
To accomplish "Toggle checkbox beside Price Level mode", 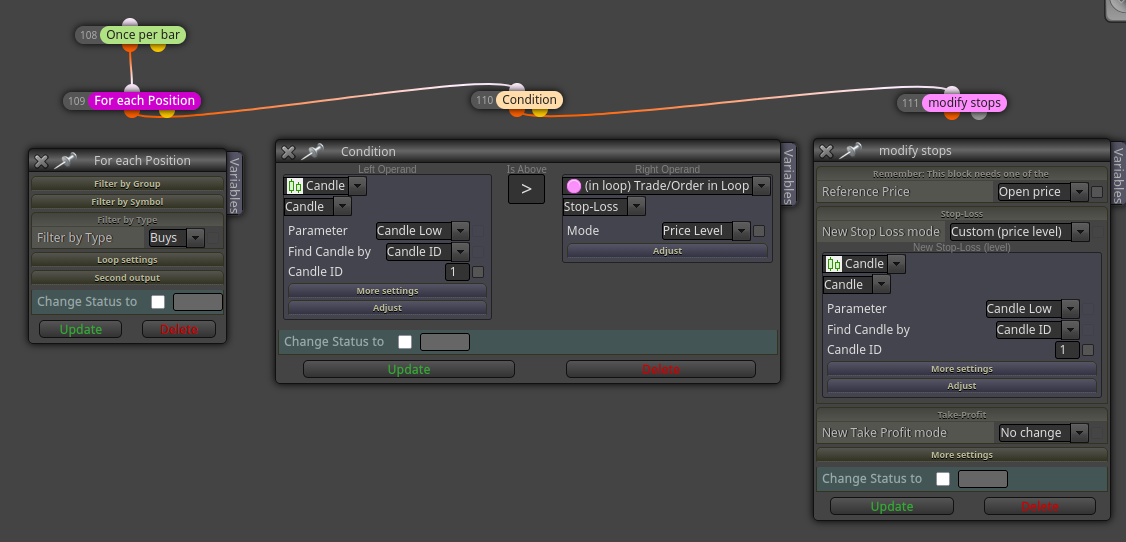I will pos(759,231).
